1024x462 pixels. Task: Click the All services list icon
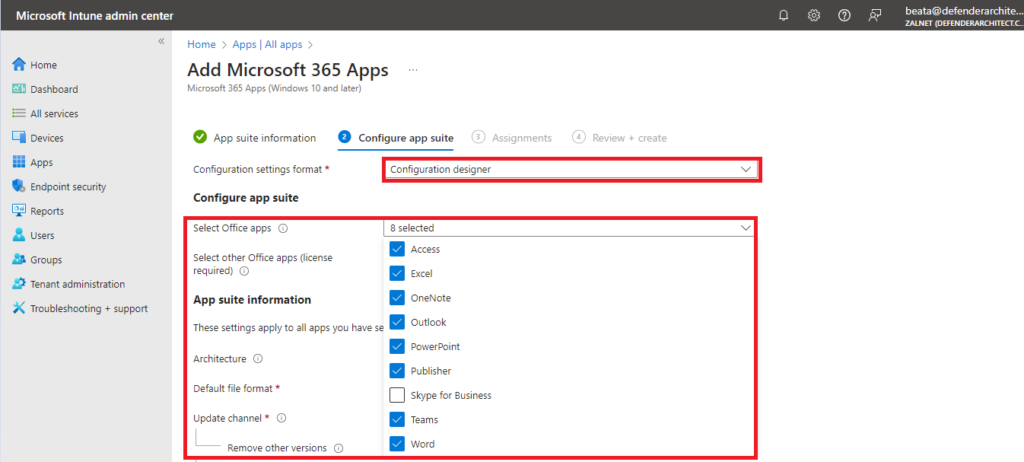coord(19,113)
